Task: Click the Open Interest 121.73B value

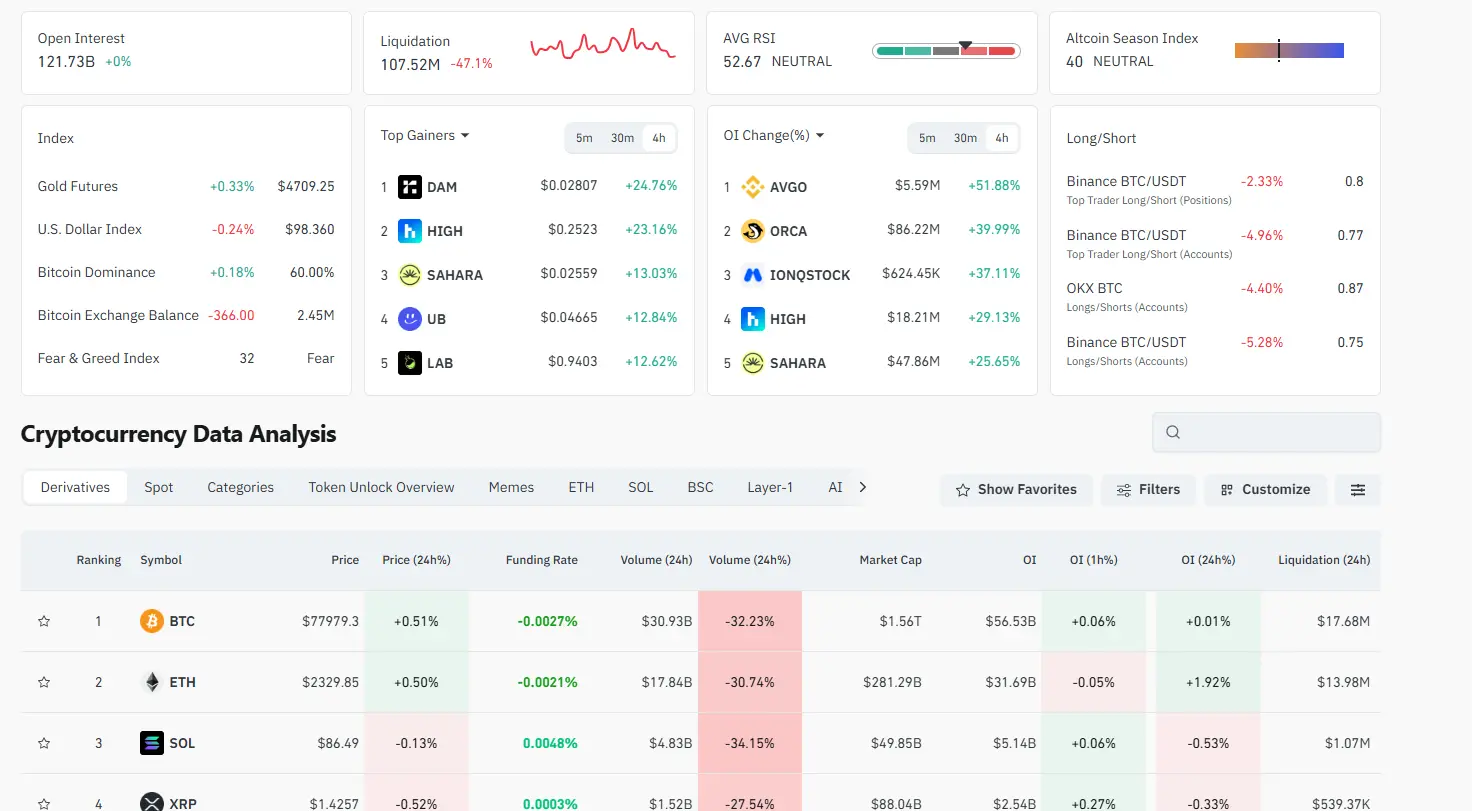Action: 66,61
